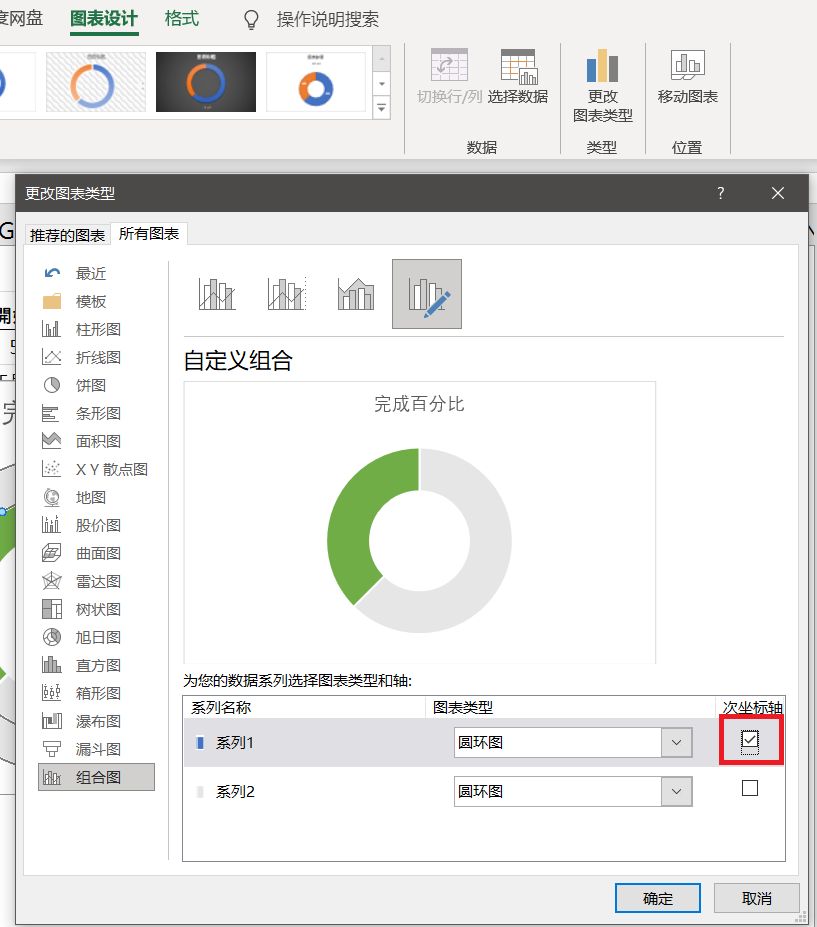The width and height of the screenshot is (817, 927).
Task: Choose Column chart (柱形图) category
Action: click(96, 329)
